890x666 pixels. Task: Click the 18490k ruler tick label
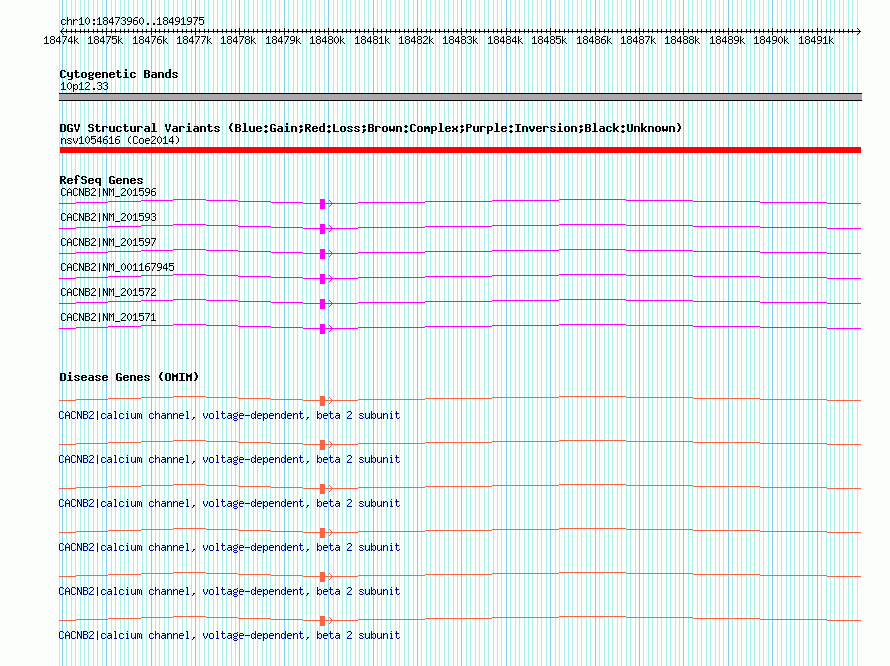771,40
